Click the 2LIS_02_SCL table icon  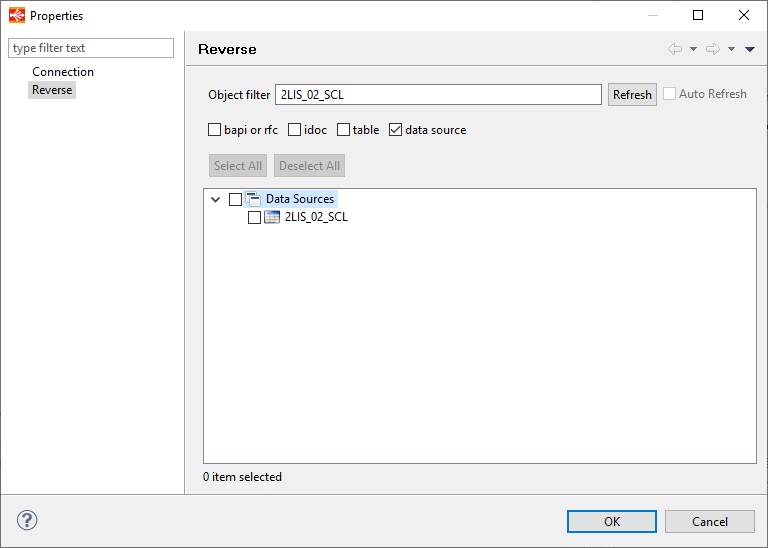(272, 217)
